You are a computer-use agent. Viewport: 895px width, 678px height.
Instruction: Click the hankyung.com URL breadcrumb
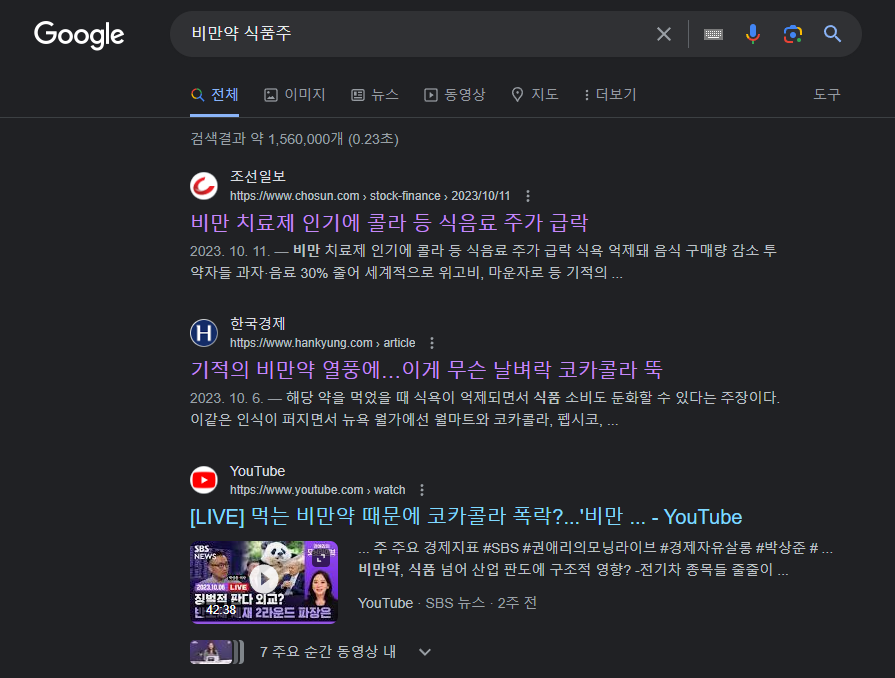click(322, 343)
